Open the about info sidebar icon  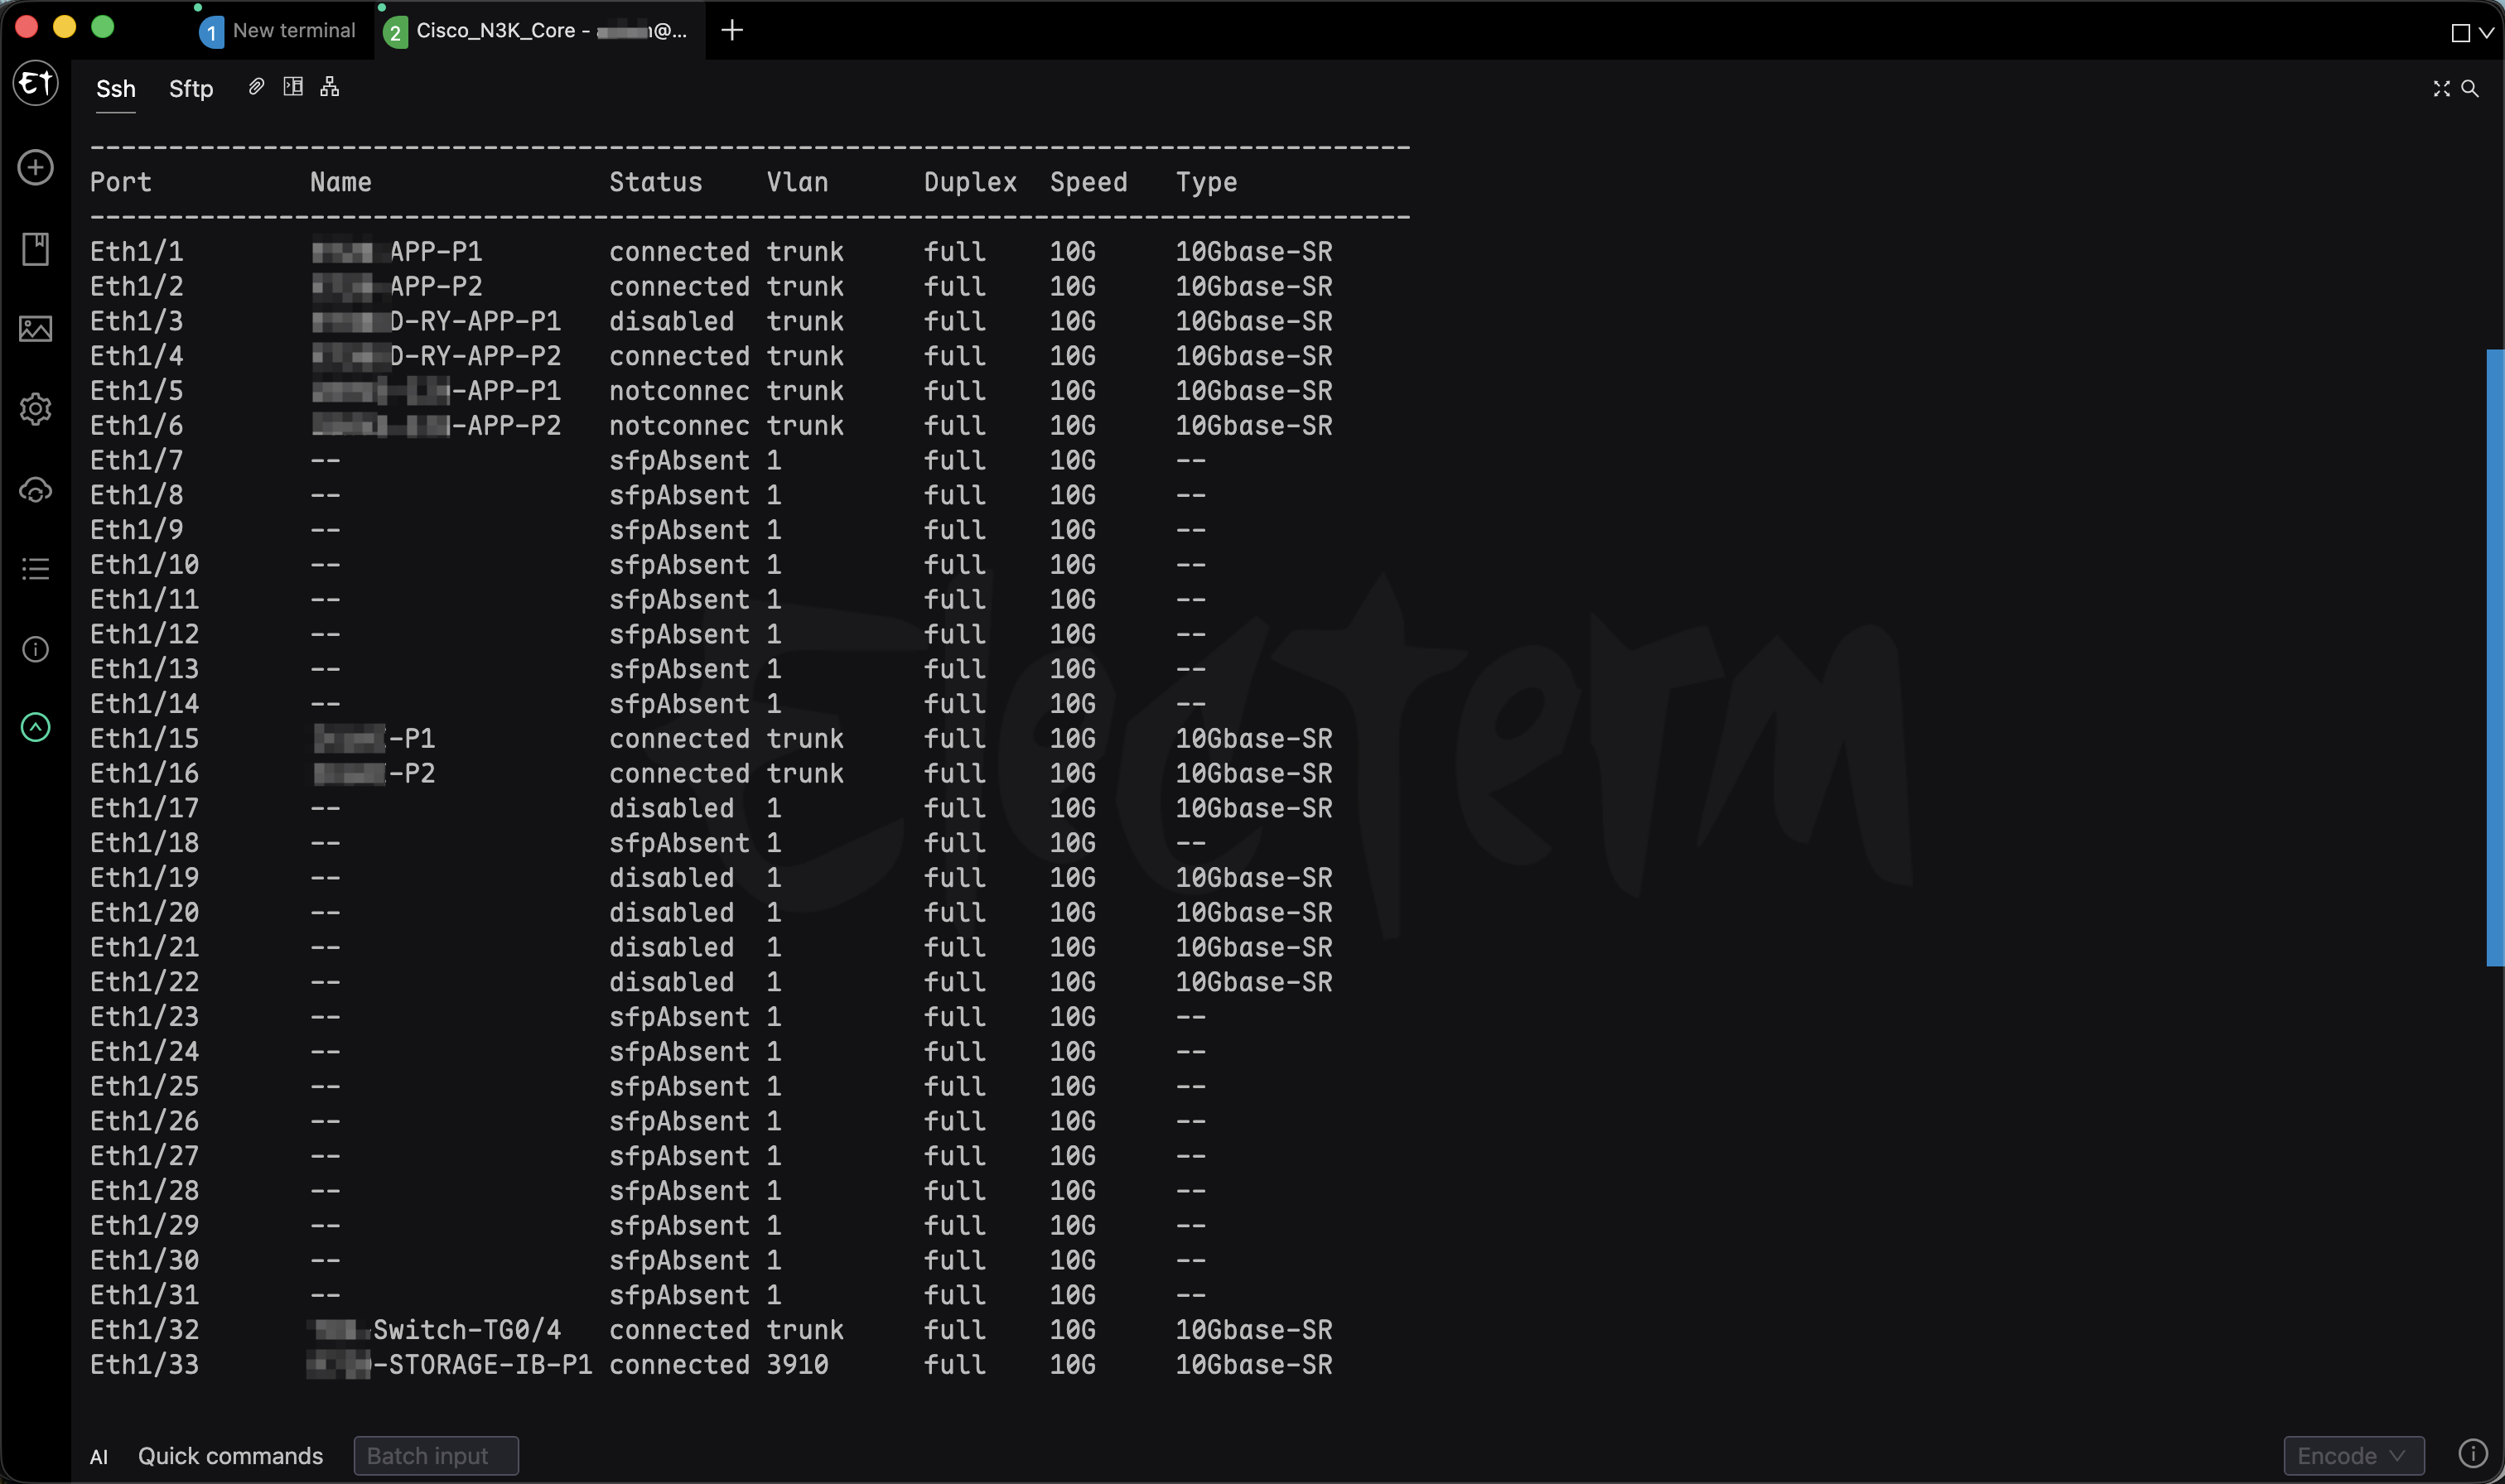[36, 650]
